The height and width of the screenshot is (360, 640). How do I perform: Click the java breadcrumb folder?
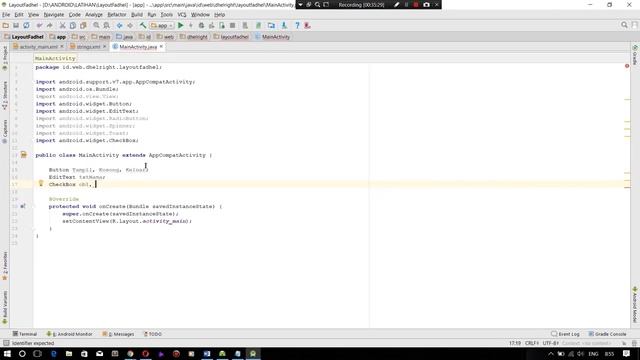124,37
